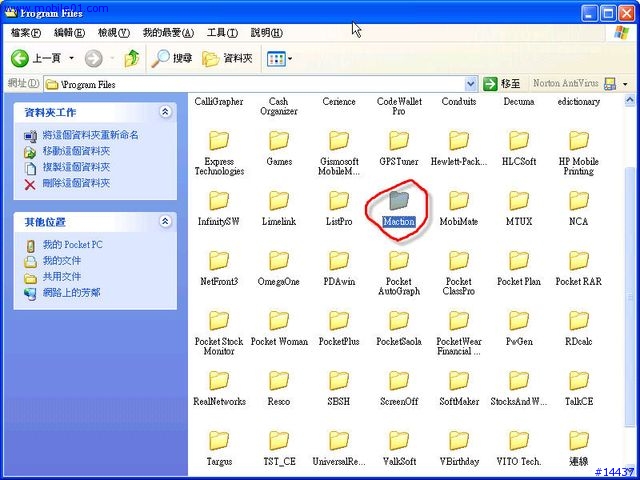Select the PocketPlus folder icon
The image size is (640, 480).
(x=339, y=320)
